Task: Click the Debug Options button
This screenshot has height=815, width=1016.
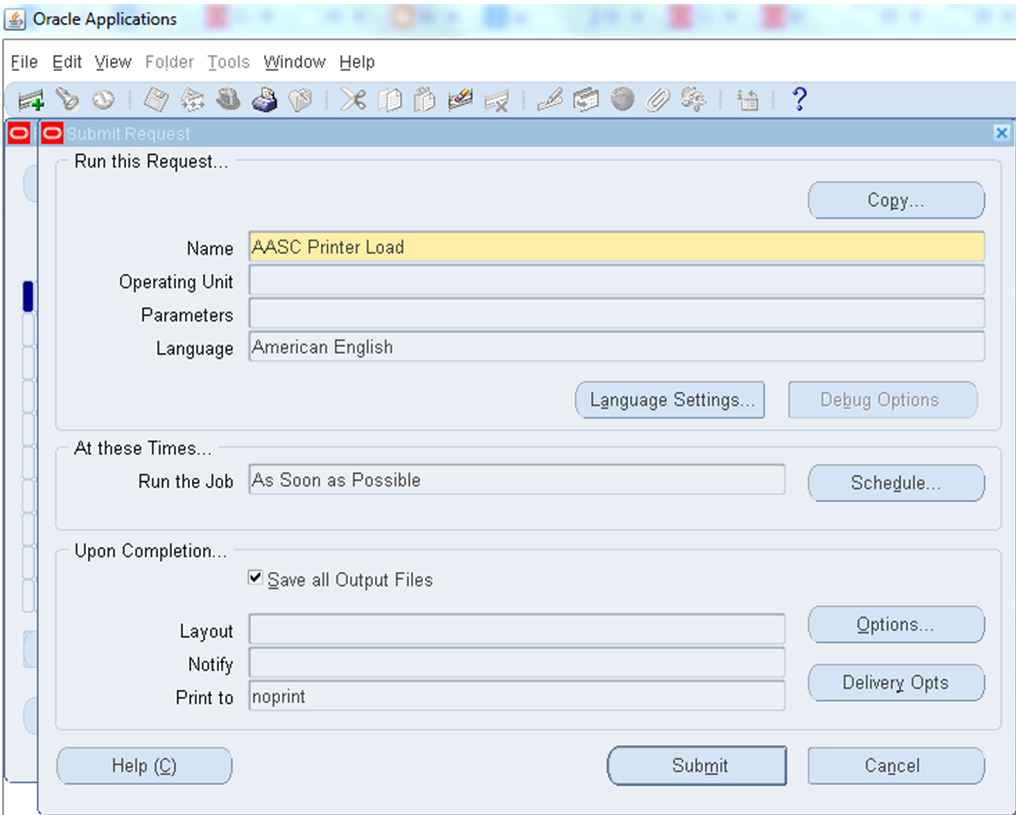Action: pos(883,400)
